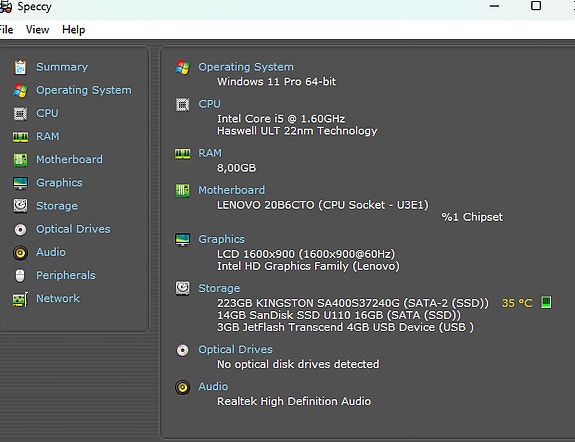Click 'Realtek High Definition Audio' text
Screen dimensions: 575x442
[294, 401]
